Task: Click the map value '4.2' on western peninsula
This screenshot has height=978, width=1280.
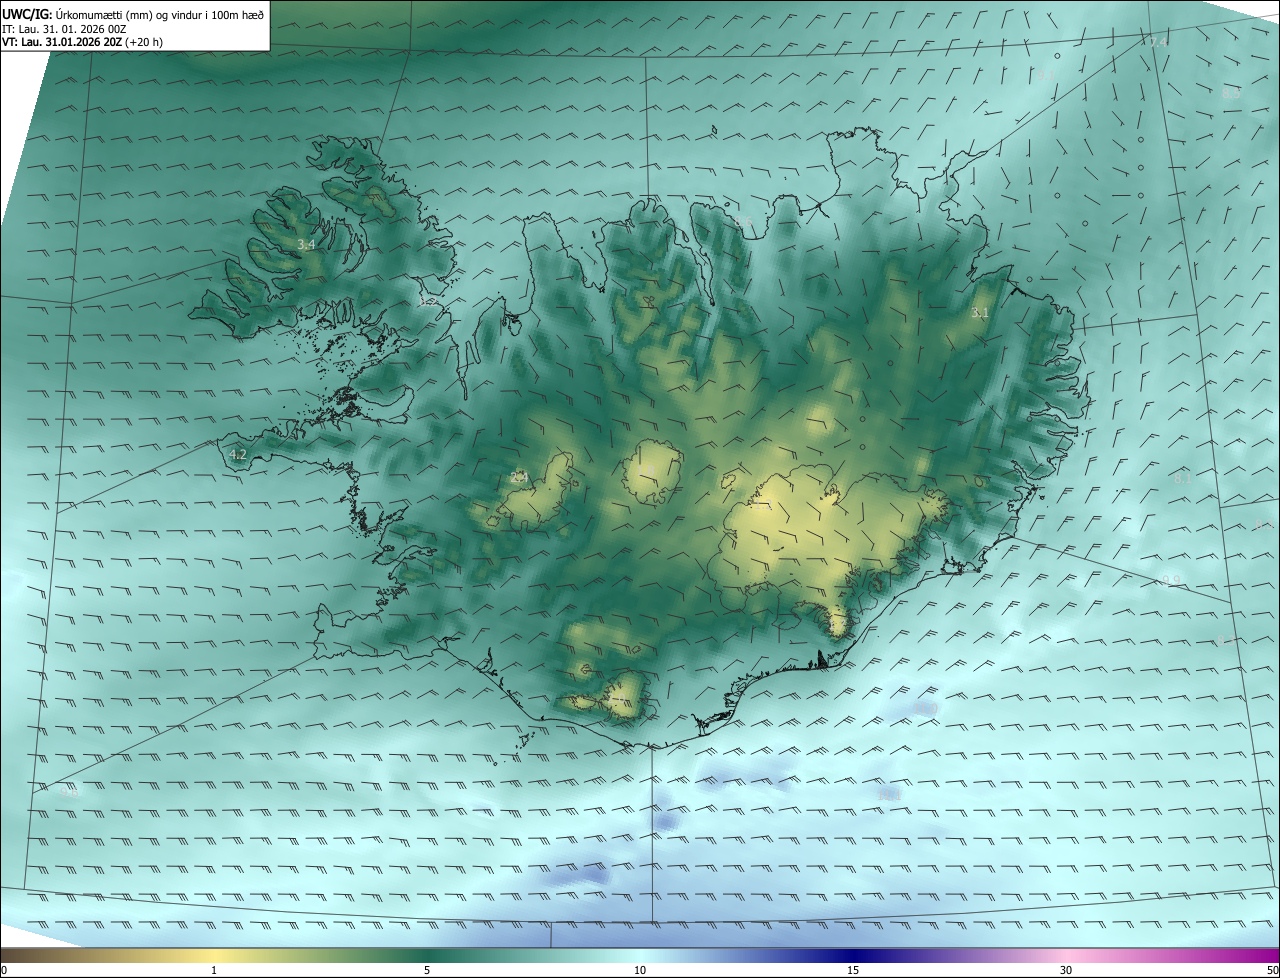Action: [238, 454]
